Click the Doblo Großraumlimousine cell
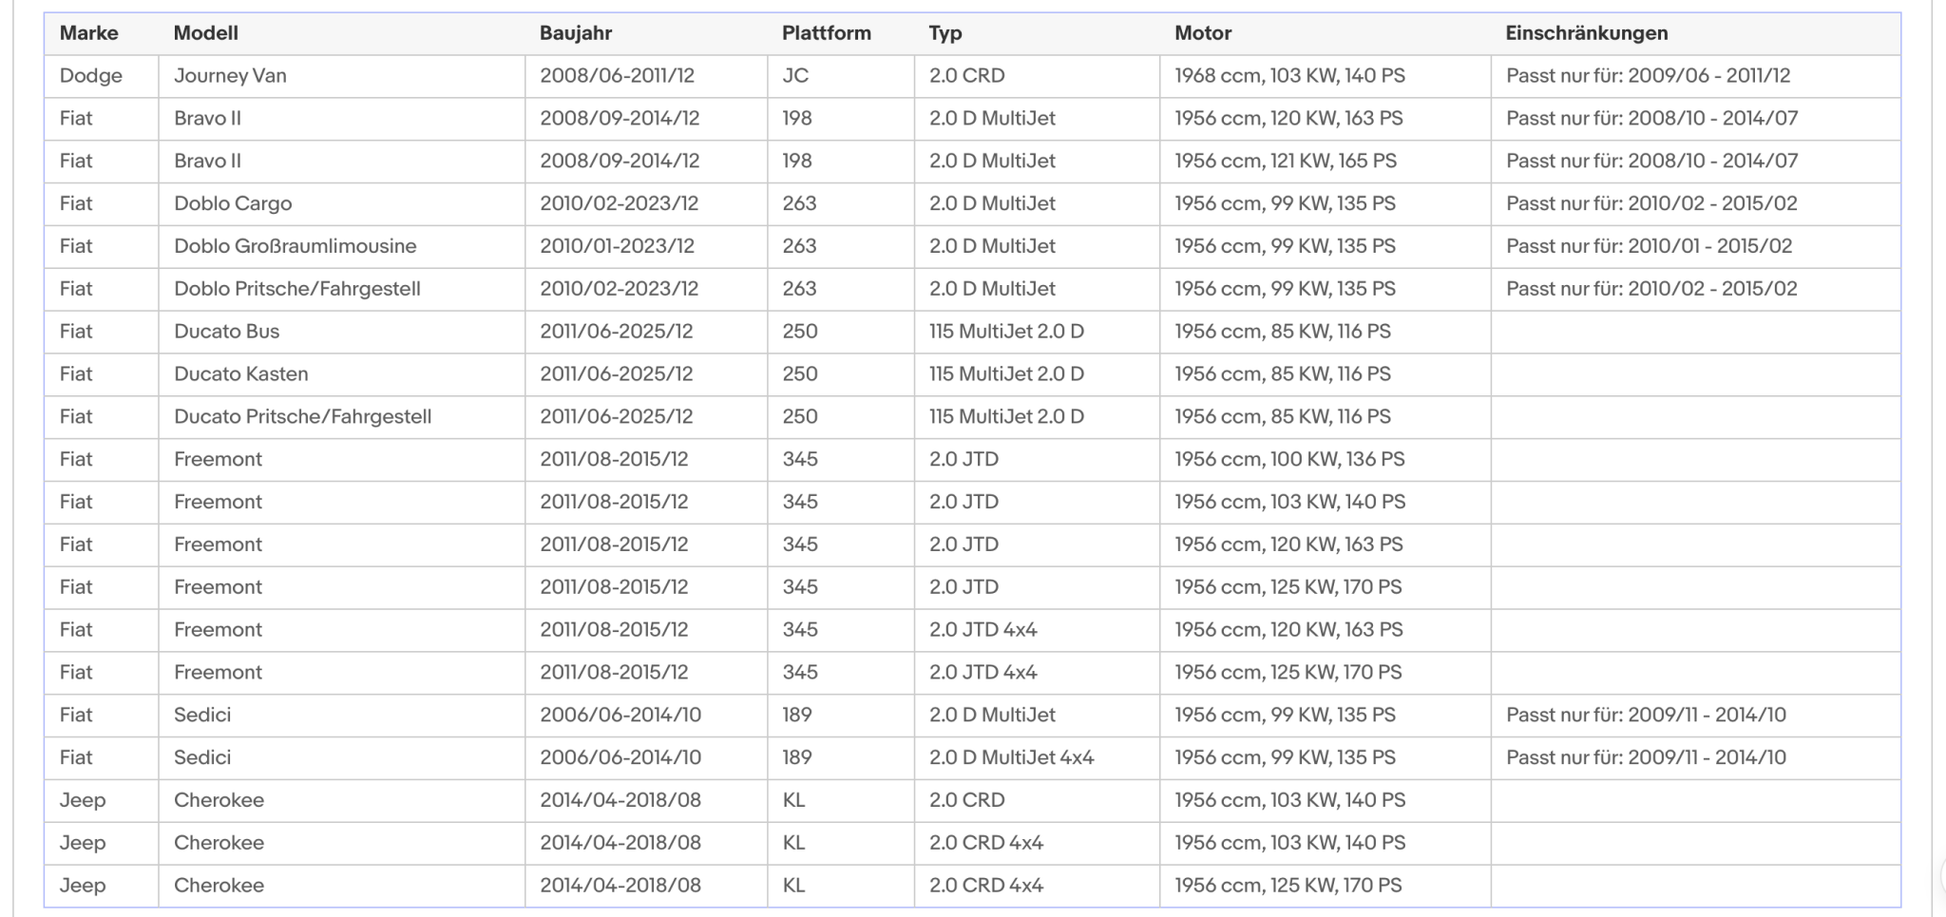The image size is (1946, 917). tap(342, 246)
